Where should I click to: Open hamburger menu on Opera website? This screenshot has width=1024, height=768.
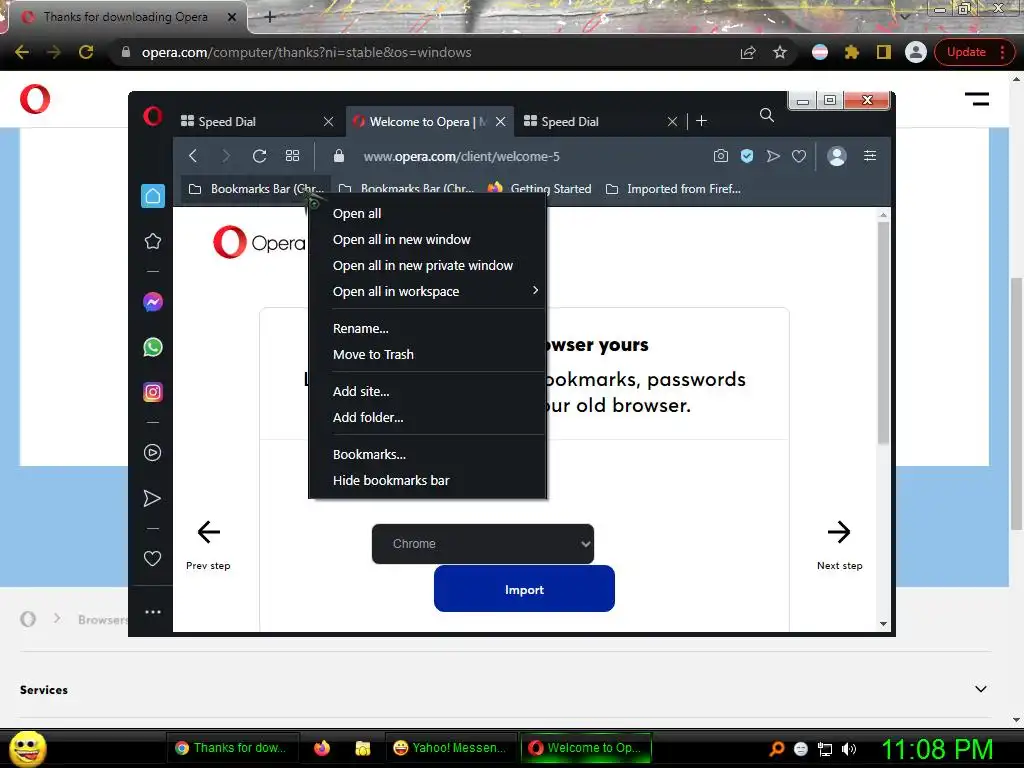pos(977,99)
